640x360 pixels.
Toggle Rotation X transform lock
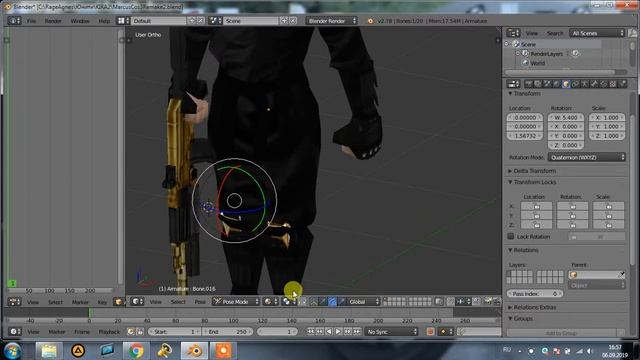tap(572, 207)
